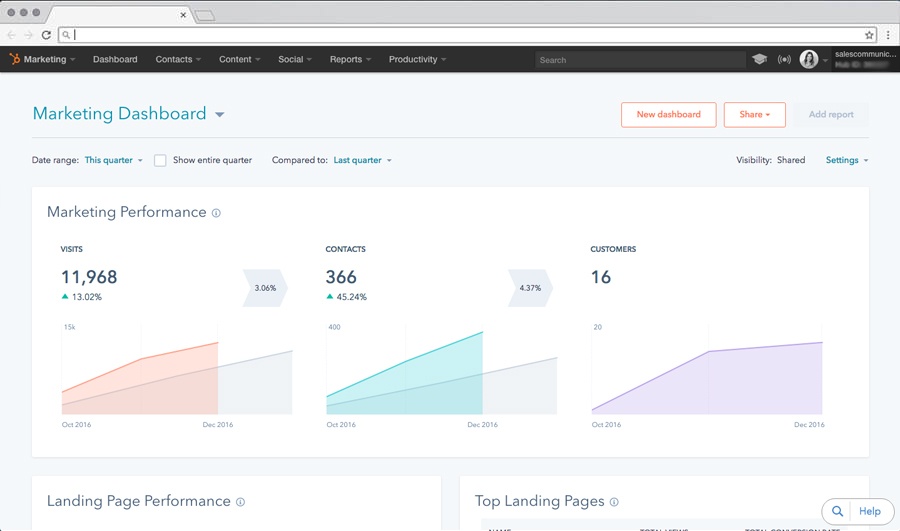Open the Share dropdown button

pyautogui.click(x=754, y=115)
